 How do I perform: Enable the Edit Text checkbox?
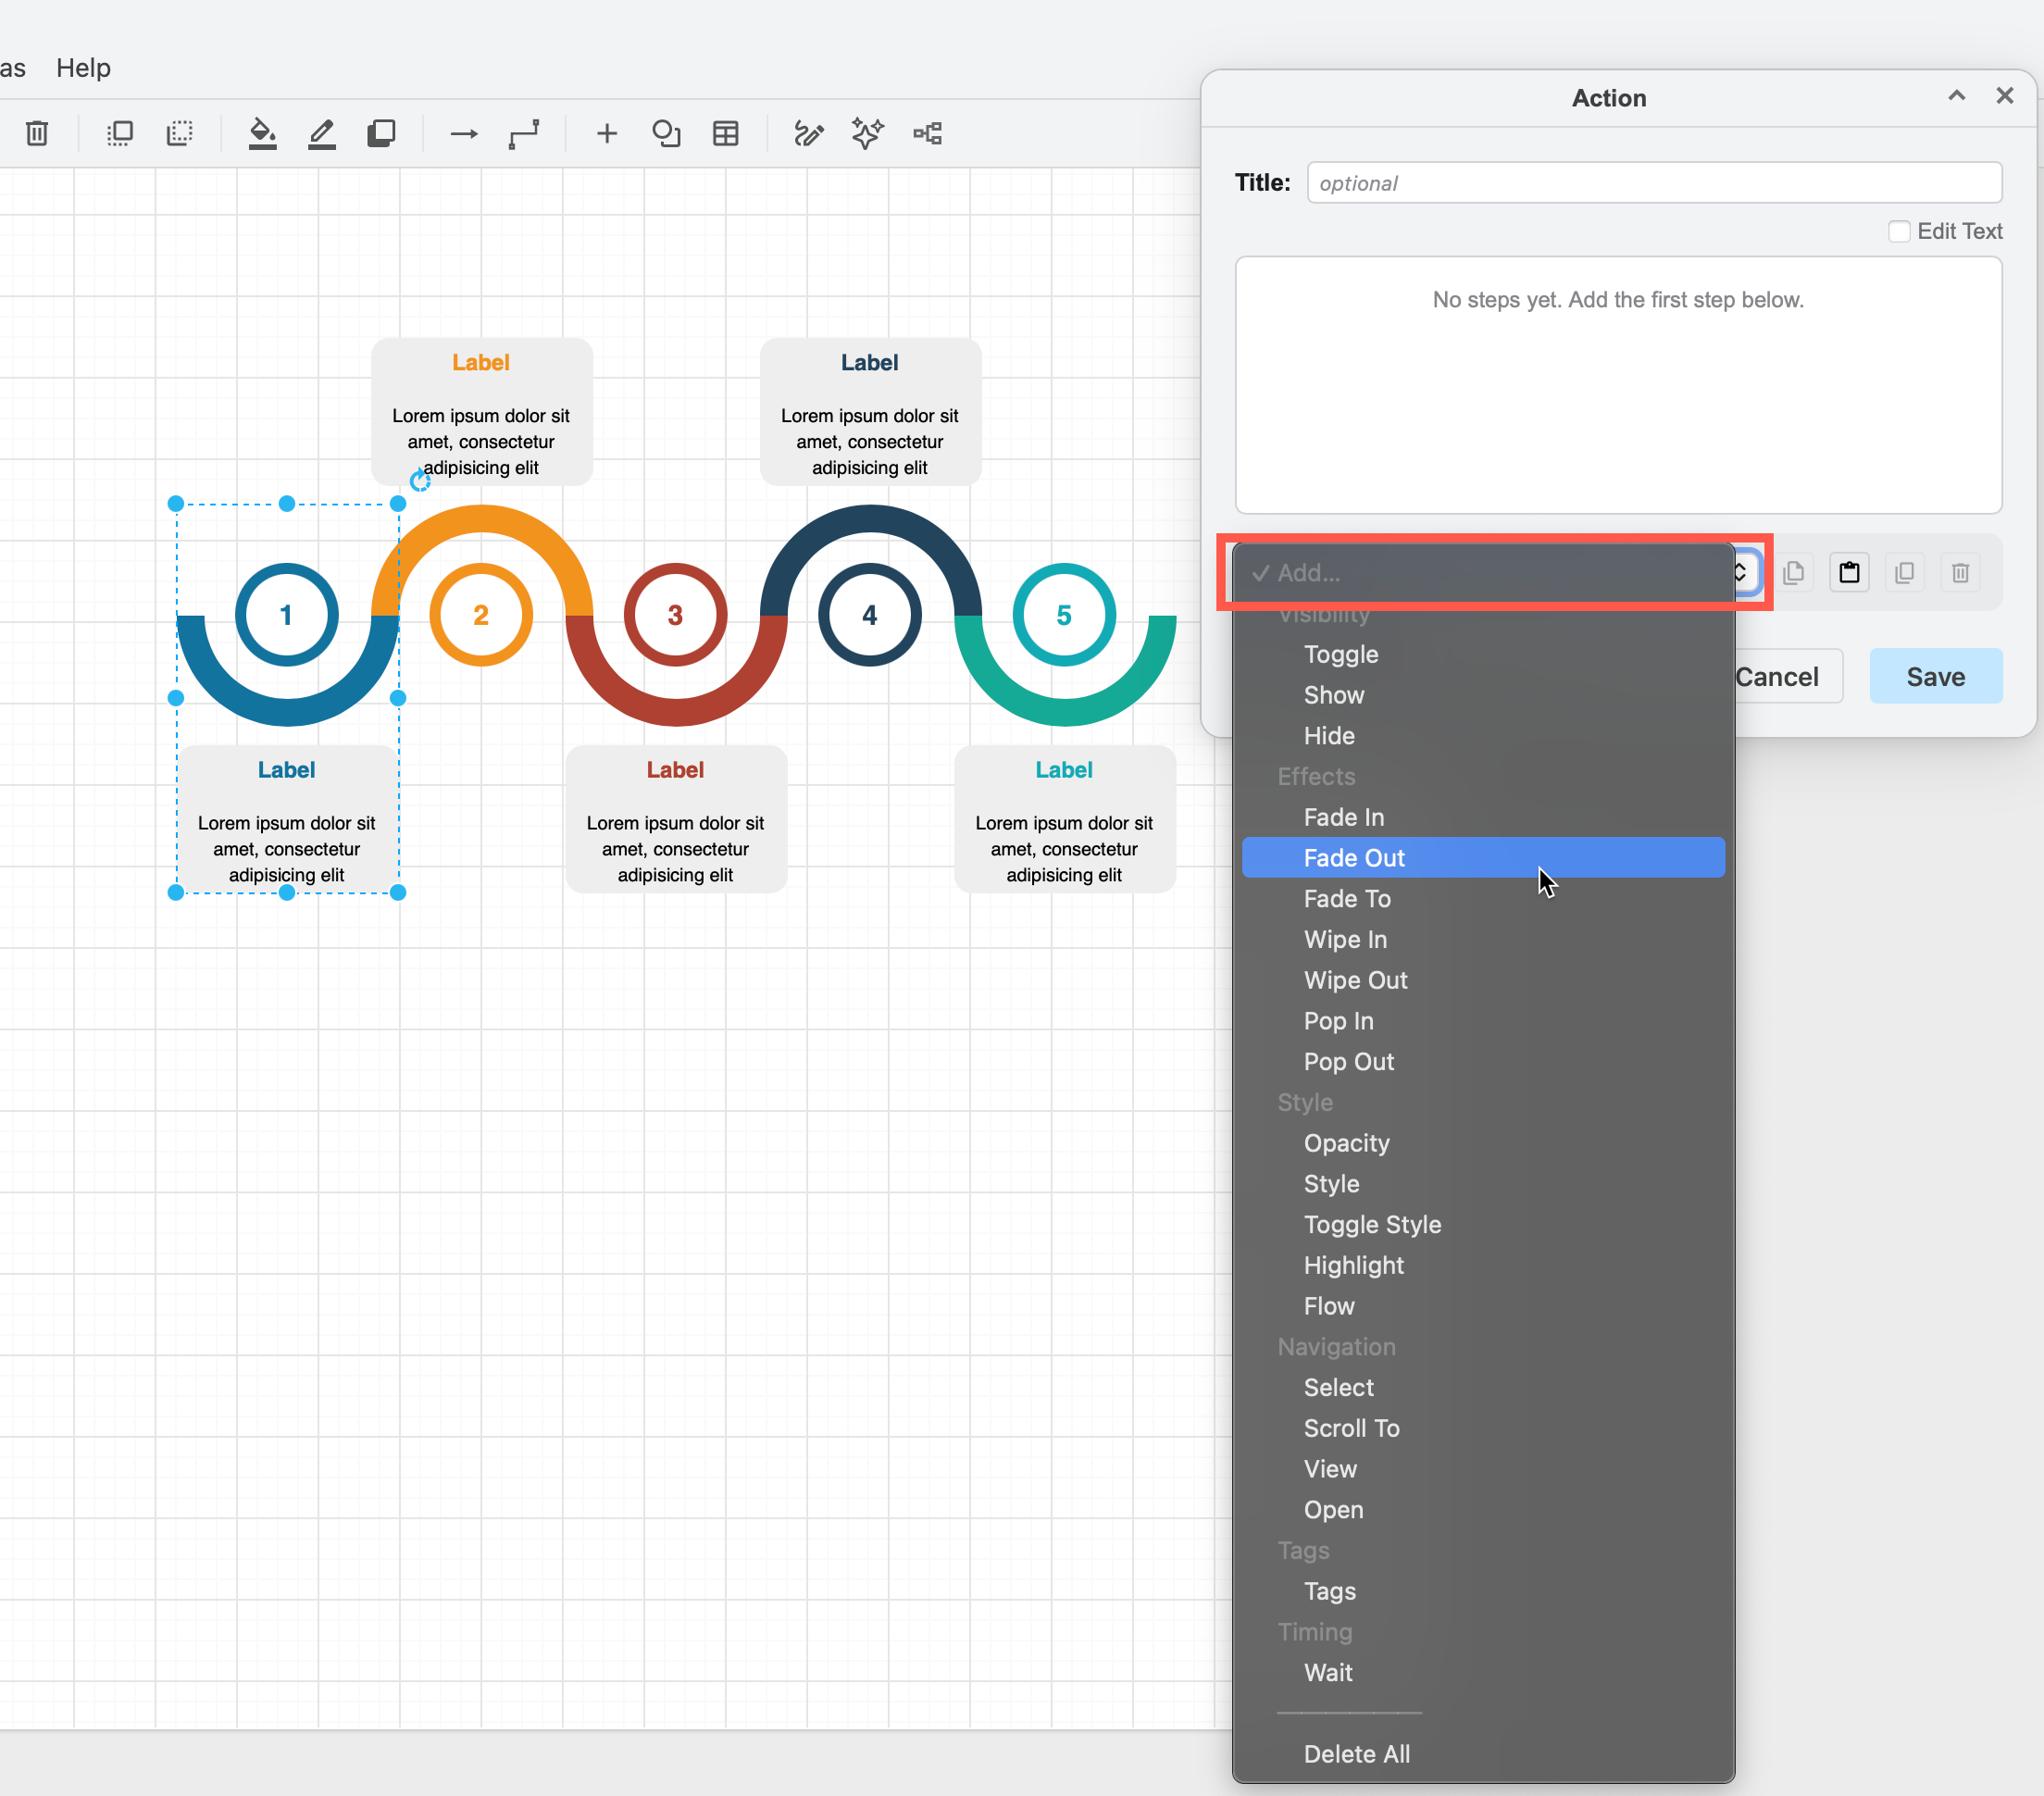[x=1899, y=231]
